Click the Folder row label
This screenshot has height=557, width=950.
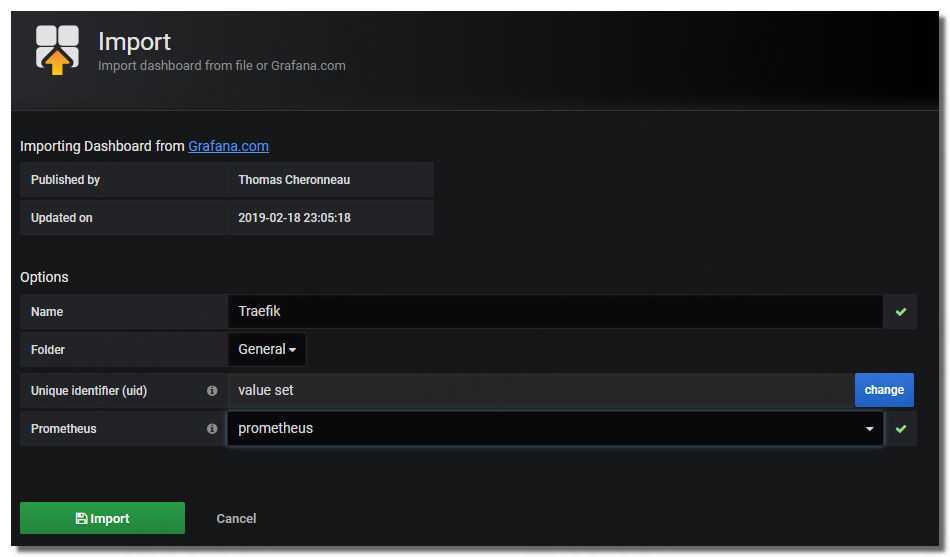48,350
